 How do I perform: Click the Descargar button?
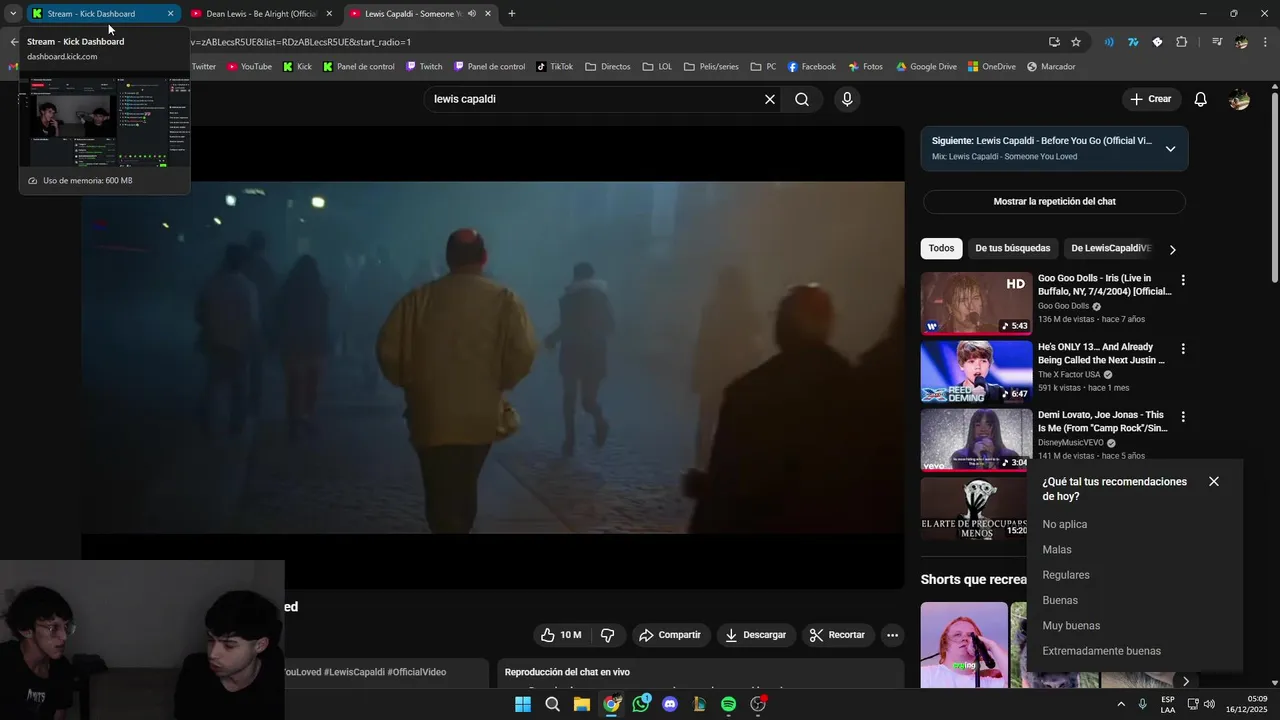click(x=755, y=635)
